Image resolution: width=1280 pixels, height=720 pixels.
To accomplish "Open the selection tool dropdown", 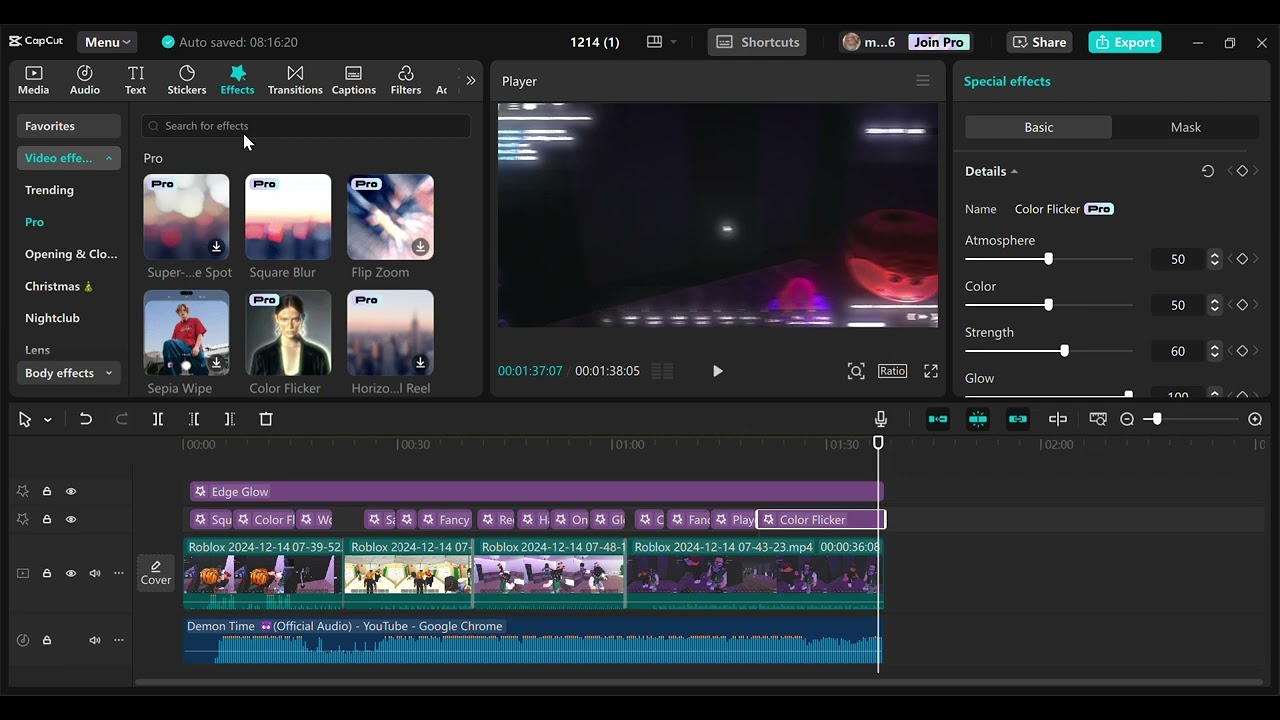I will pyautogui.click(x=47, y=420).
